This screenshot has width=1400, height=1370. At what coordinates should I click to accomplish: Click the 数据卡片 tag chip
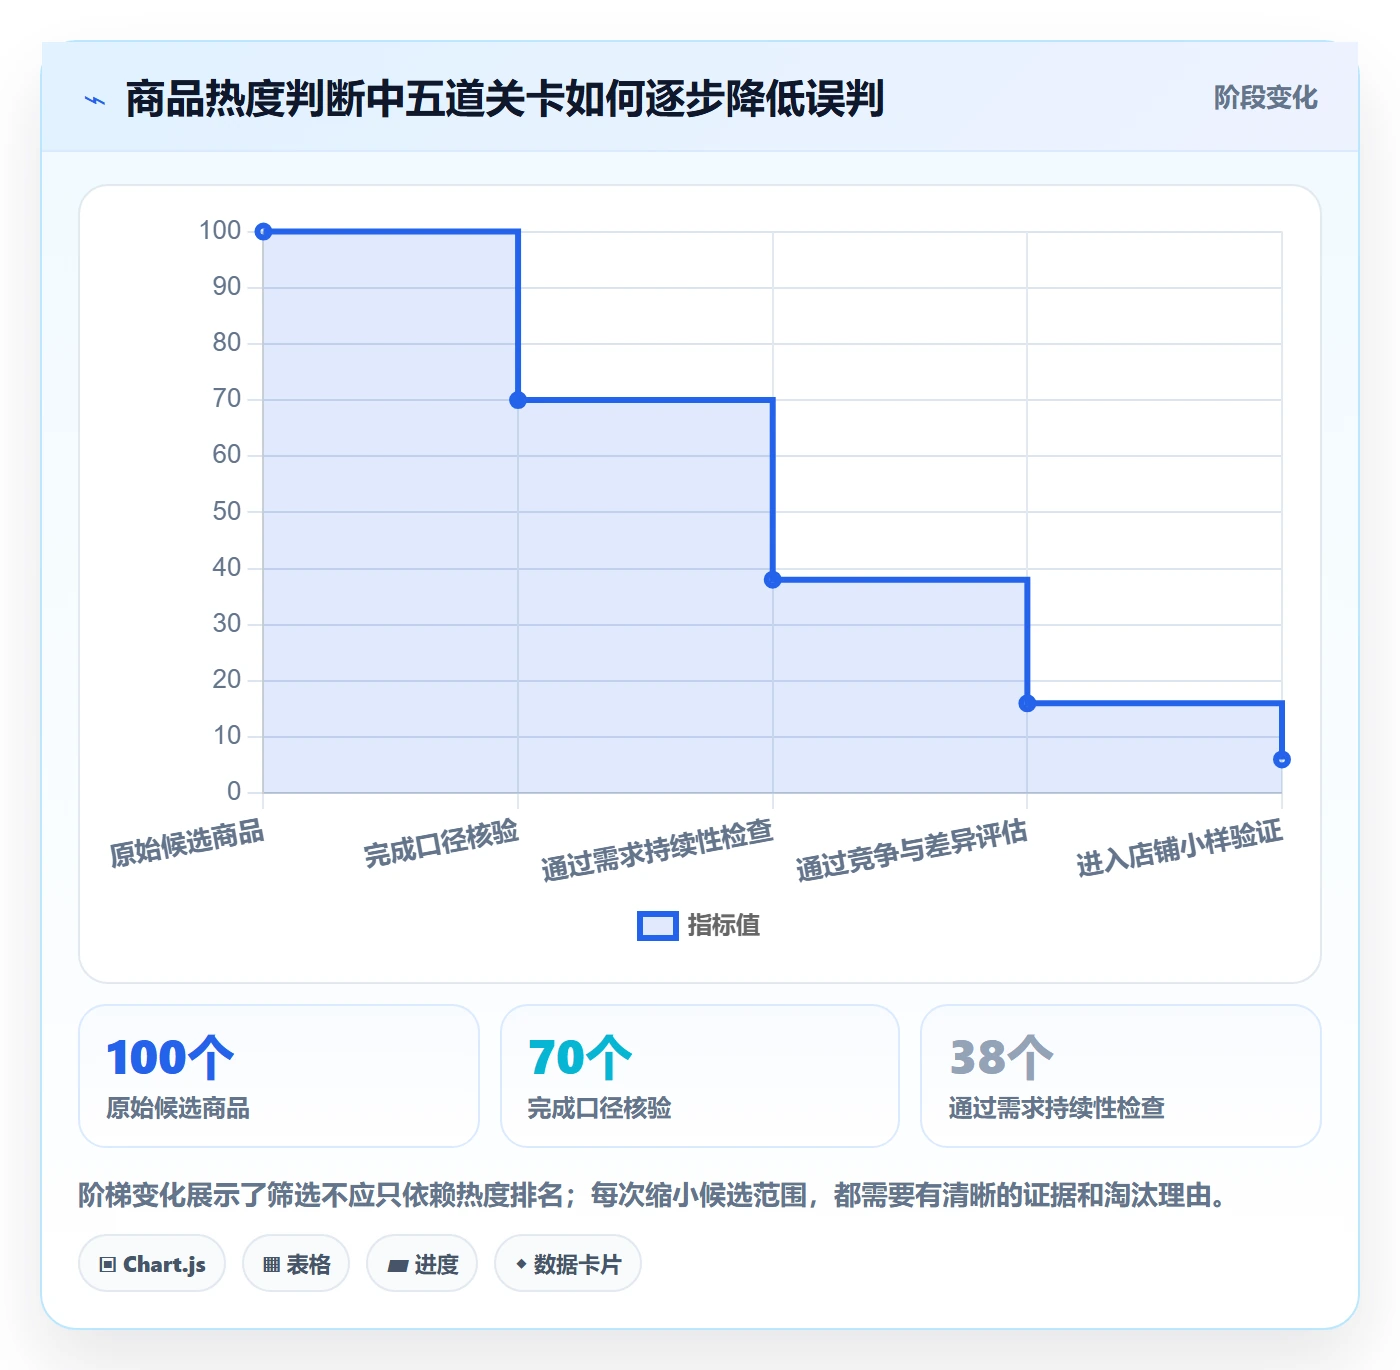coord(568,1264)
